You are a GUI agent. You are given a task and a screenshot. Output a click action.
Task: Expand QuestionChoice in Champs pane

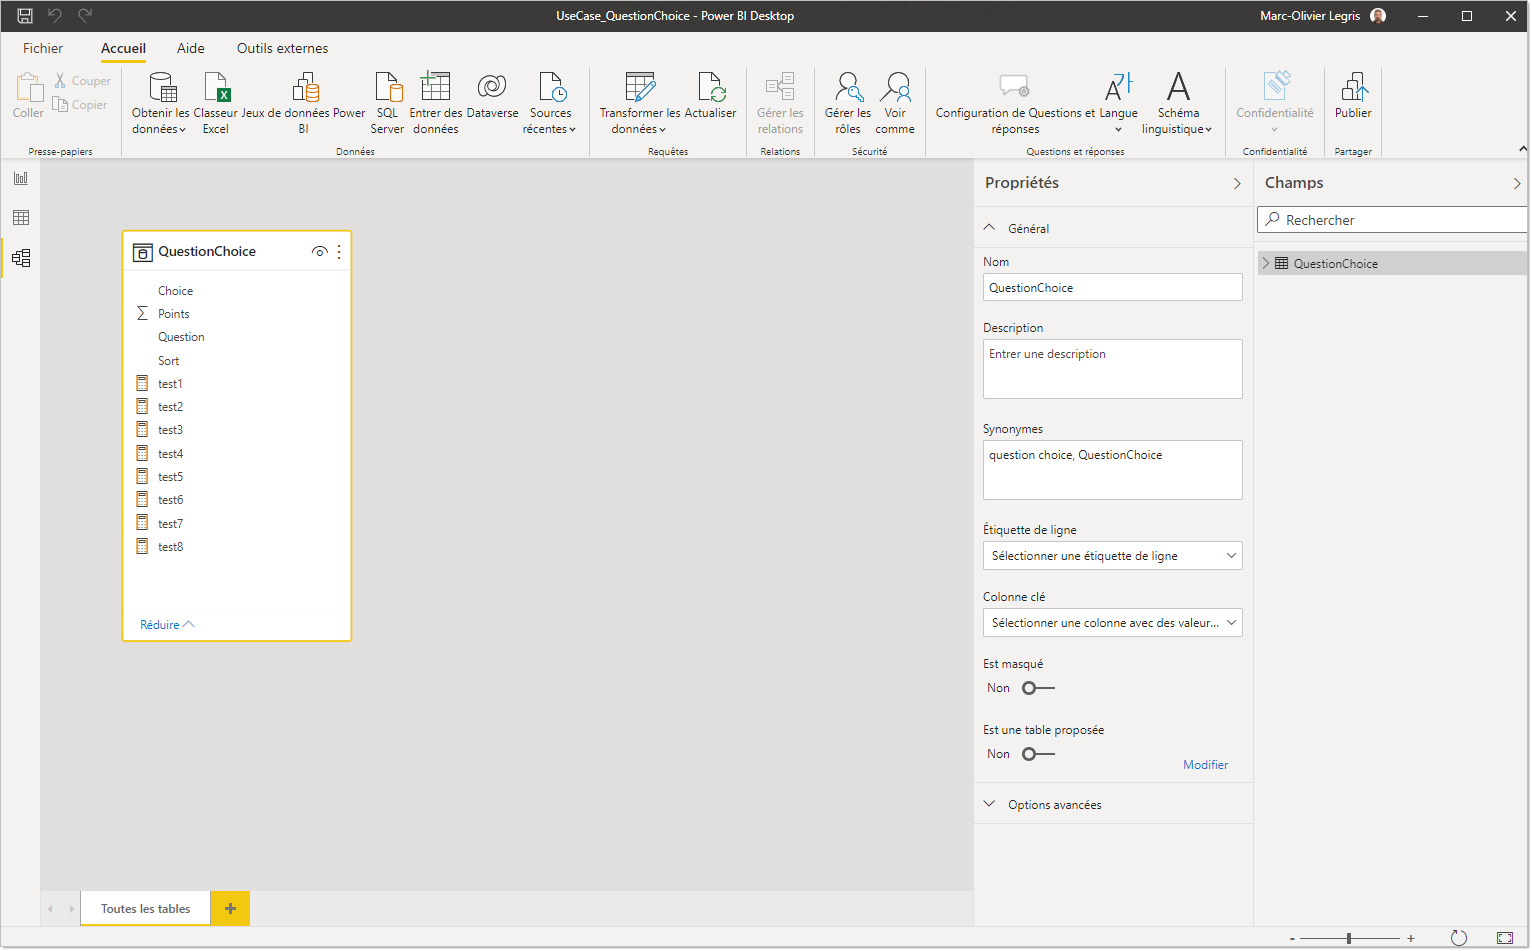point(1266,263)
